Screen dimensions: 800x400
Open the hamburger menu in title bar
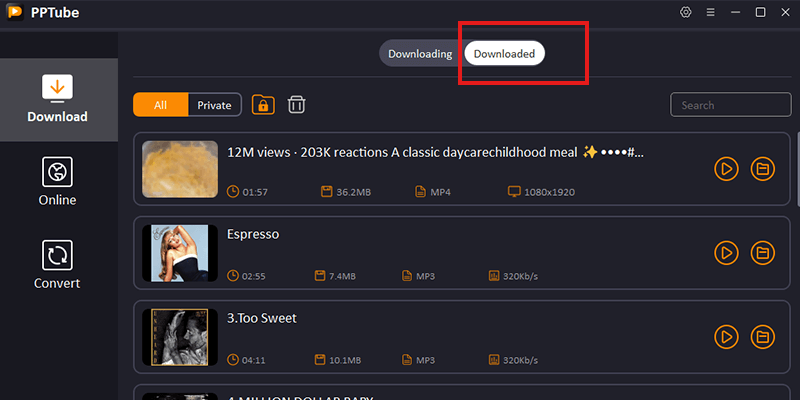[x=710, y=12]
